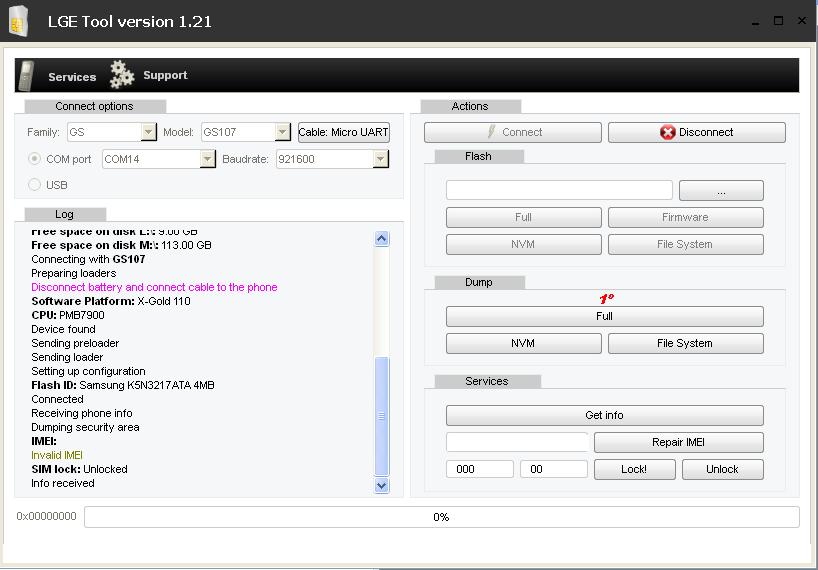Click log line "Disconnect battery and connect cable"
Viewport: 818px width, 570px height.
point(154,287)
